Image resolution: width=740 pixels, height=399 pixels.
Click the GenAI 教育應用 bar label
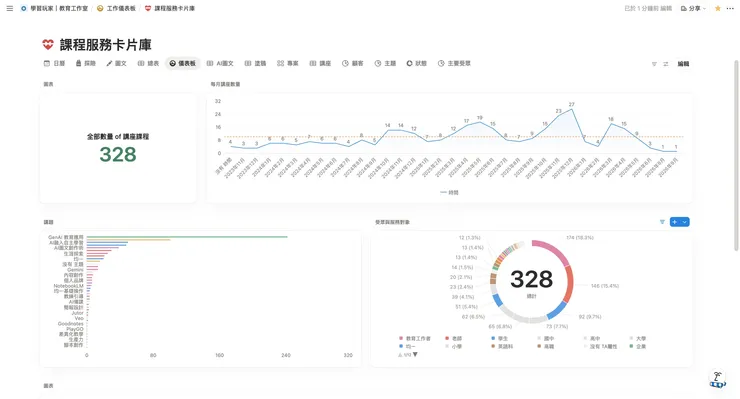click(66, 237)
